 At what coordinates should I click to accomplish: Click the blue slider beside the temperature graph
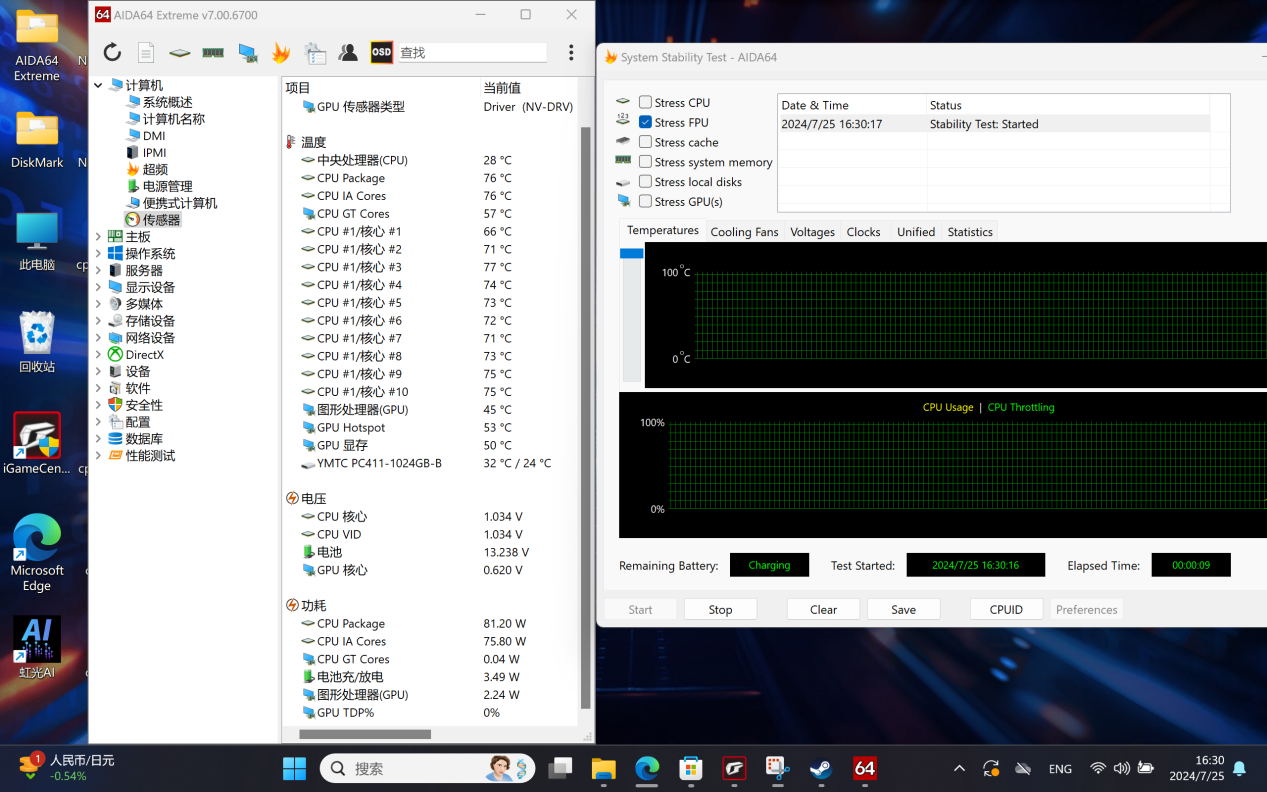tap(631, 254)
